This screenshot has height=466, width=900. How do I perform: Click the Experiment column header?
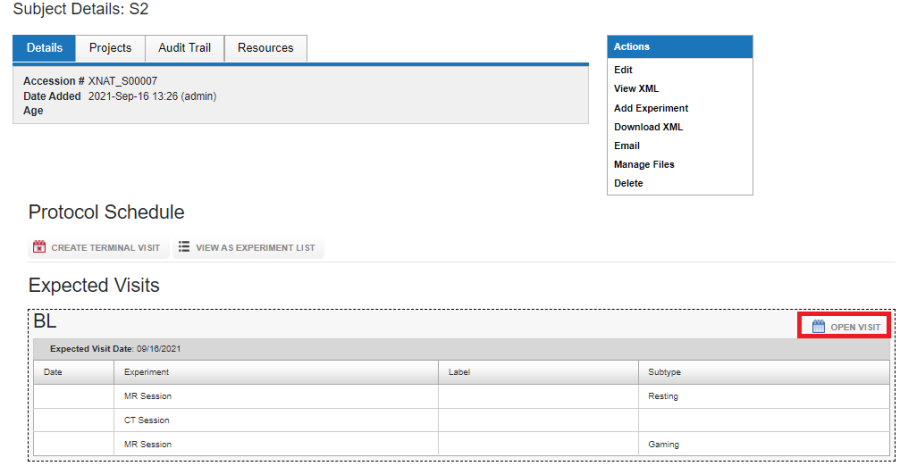coord(146,372)
